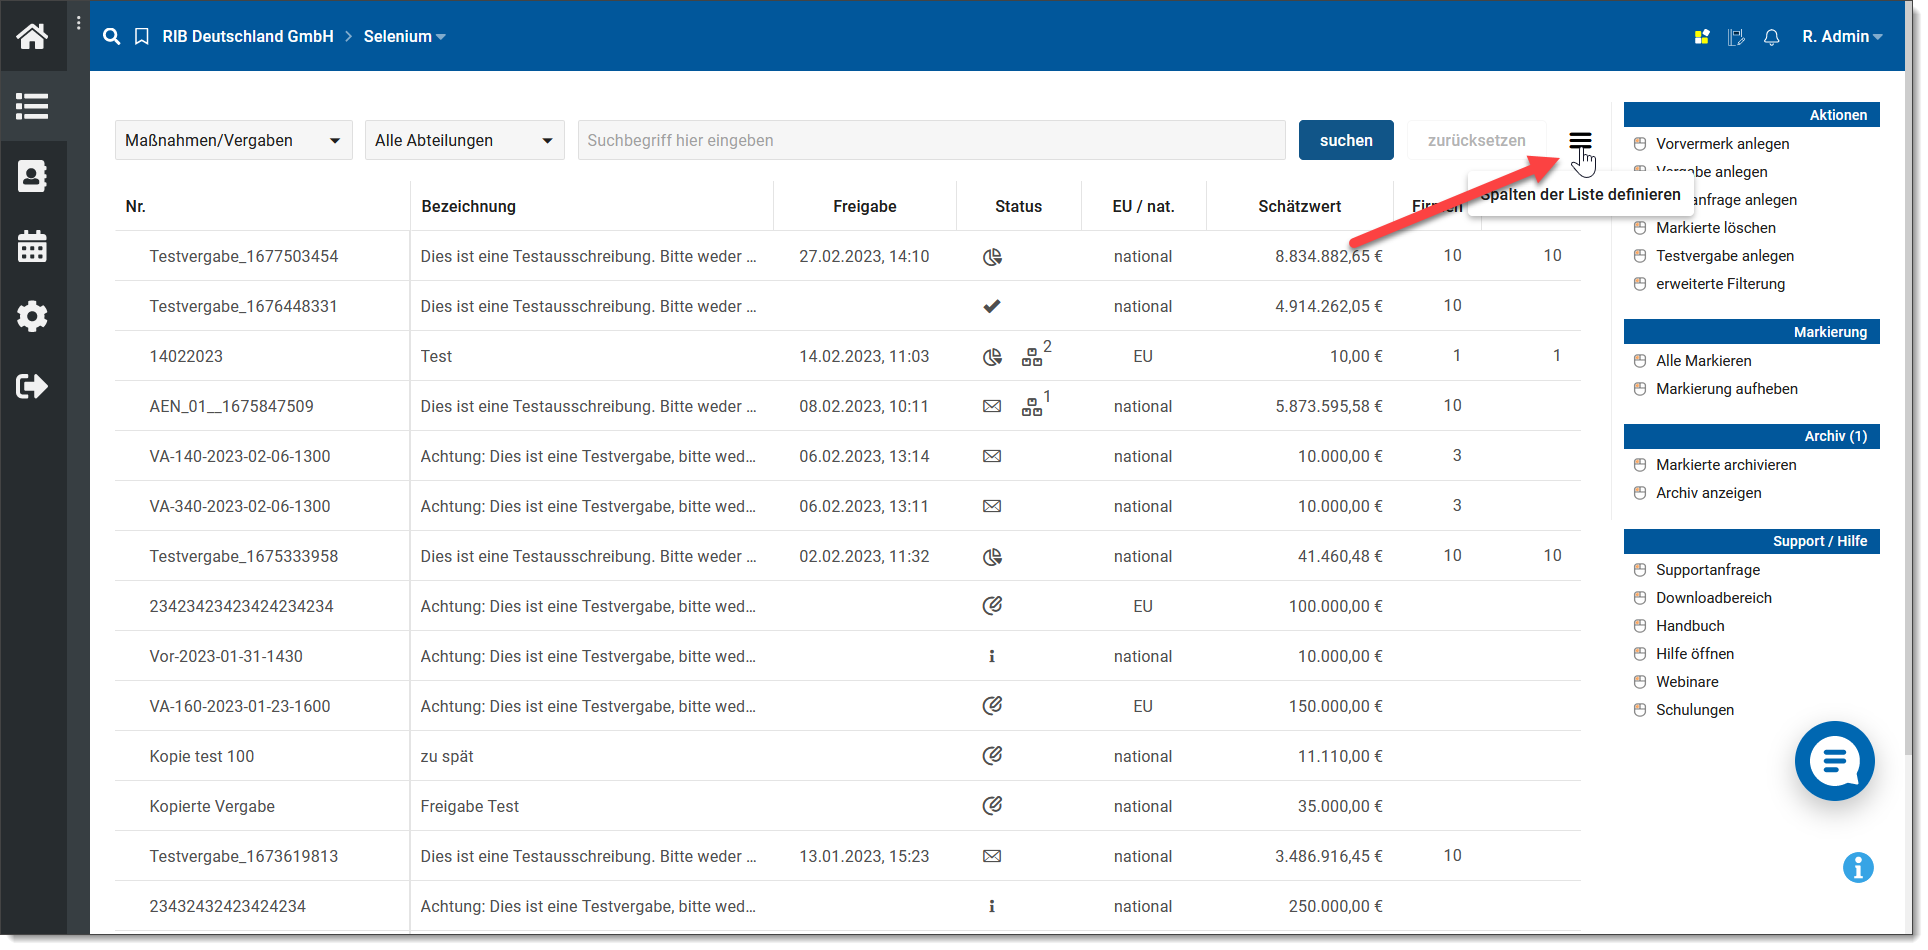
Task: Open Downloadbereich link
Action: click(x=1714, y=598)
